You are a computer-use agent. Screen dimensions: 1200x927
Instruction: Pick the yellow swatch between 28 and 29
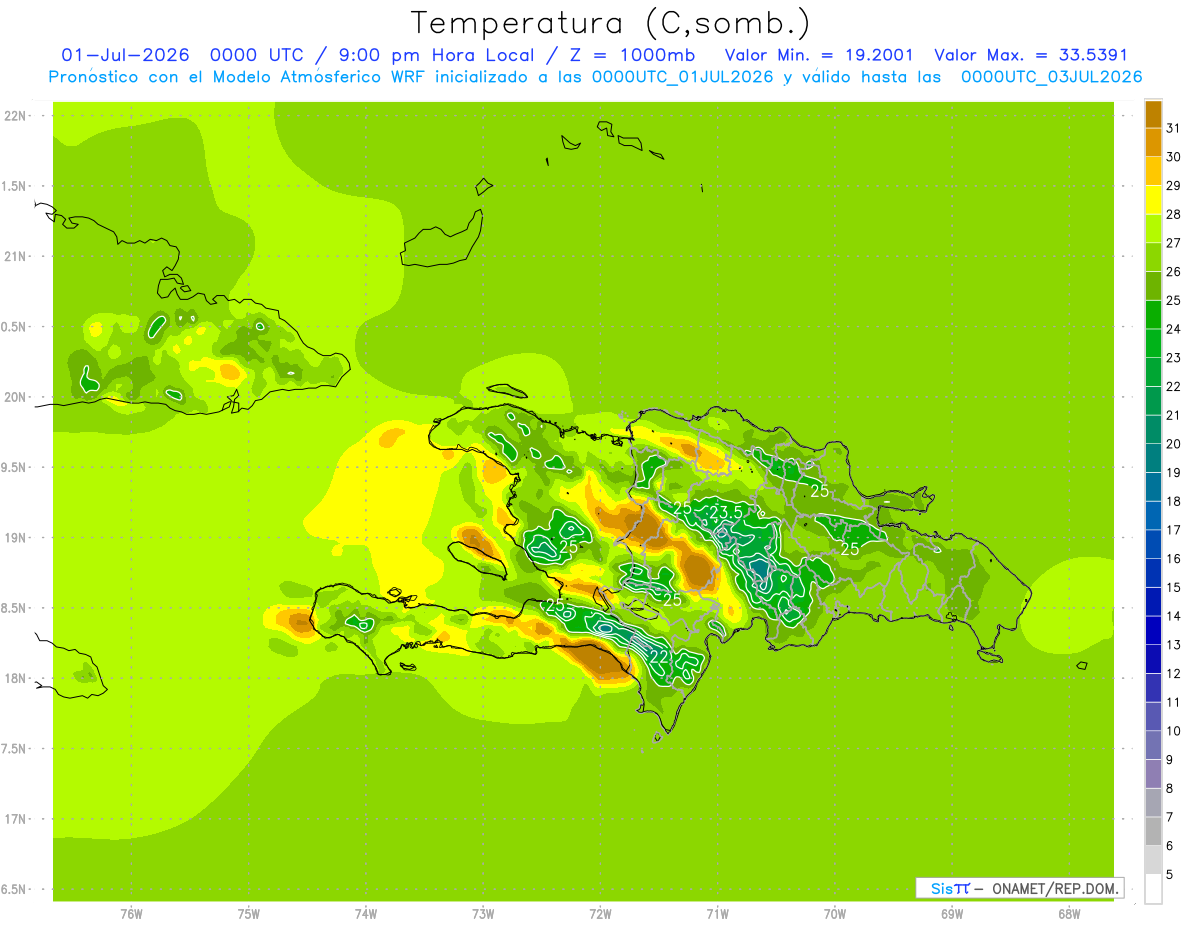(1153, 200)
